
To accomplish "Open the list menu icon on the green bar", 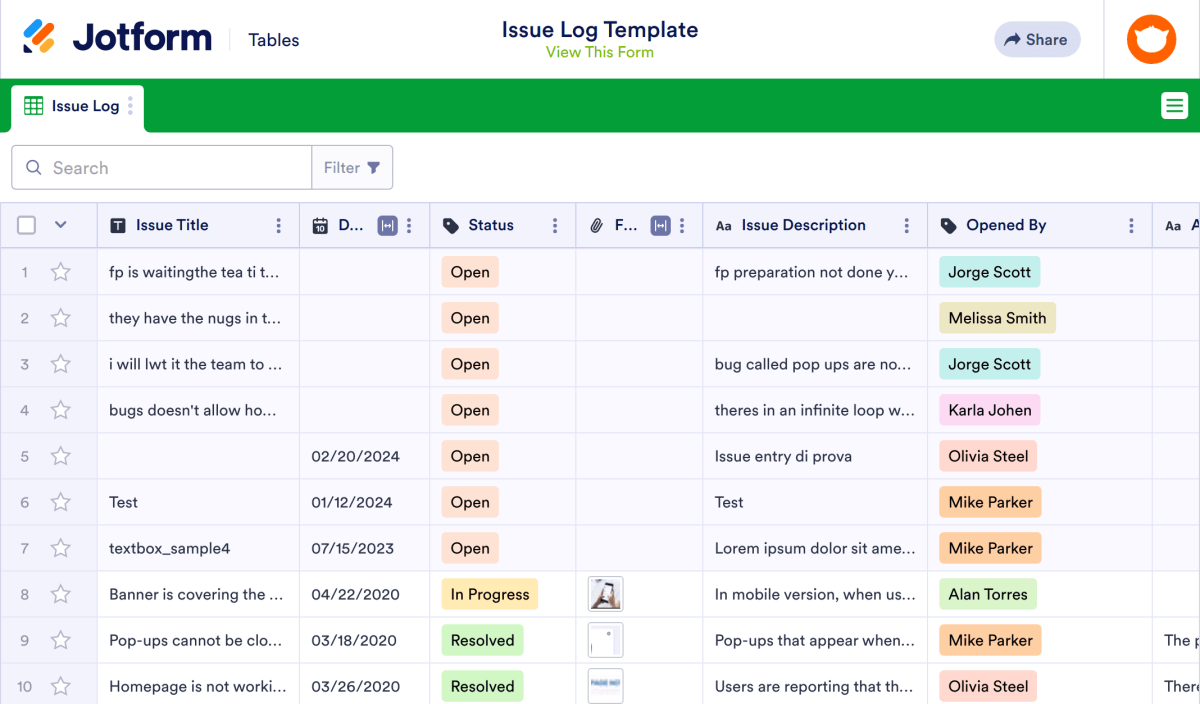I will [x=1174, y=105].
